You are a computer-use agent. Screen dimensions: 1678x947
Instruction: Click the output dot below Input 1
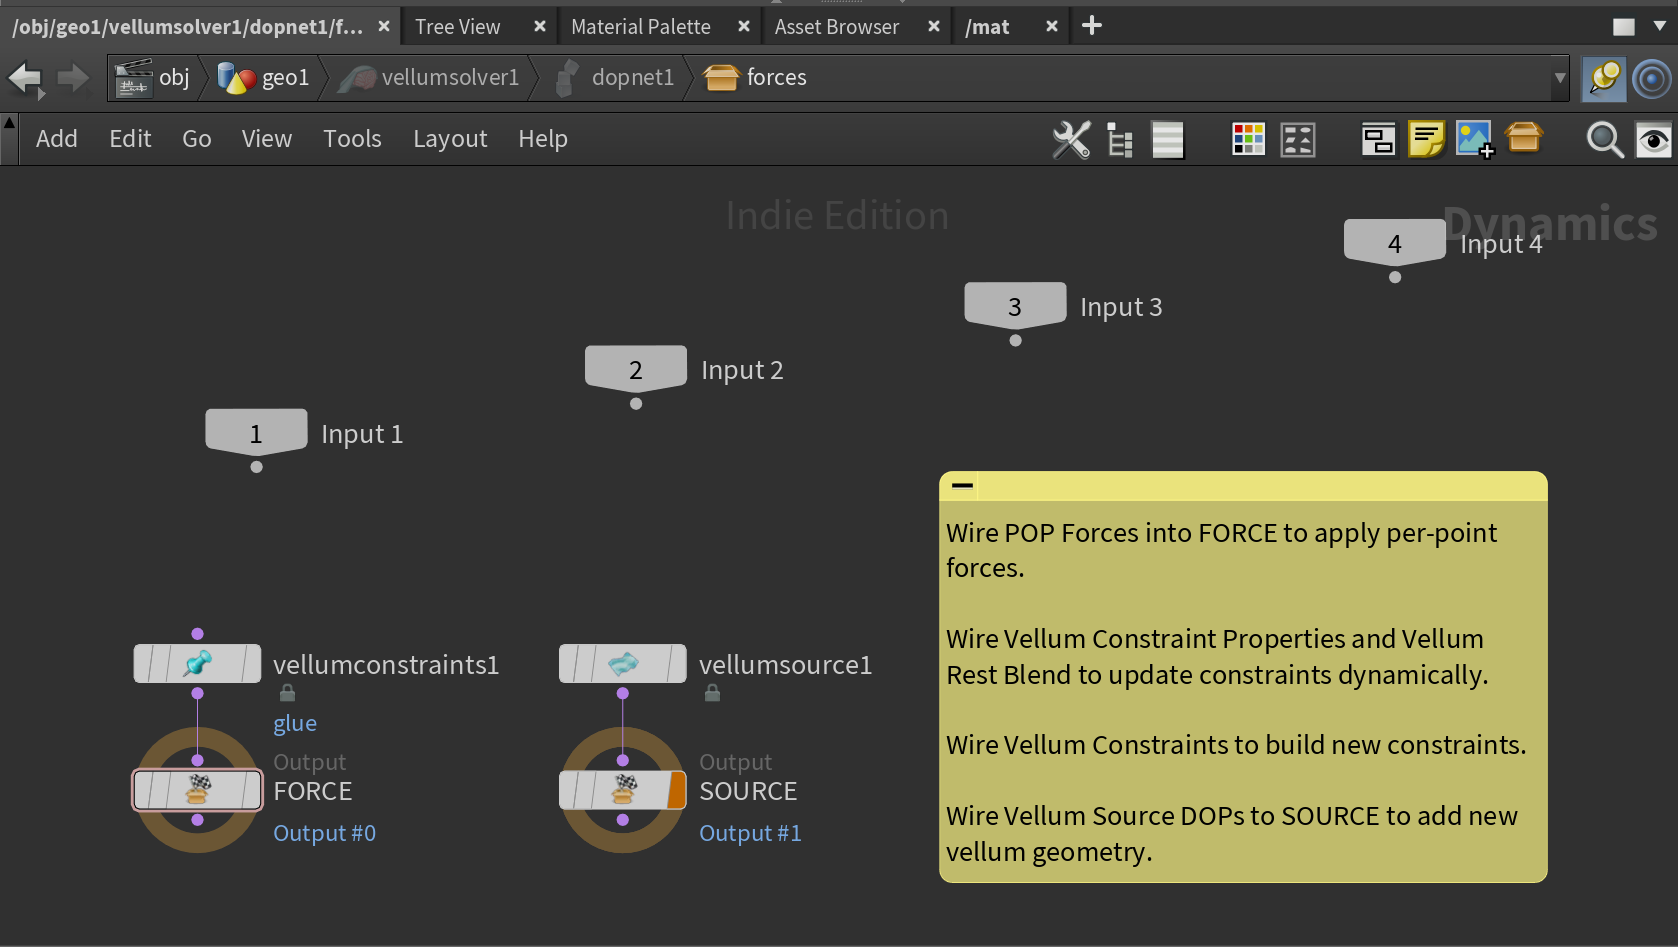257,467
